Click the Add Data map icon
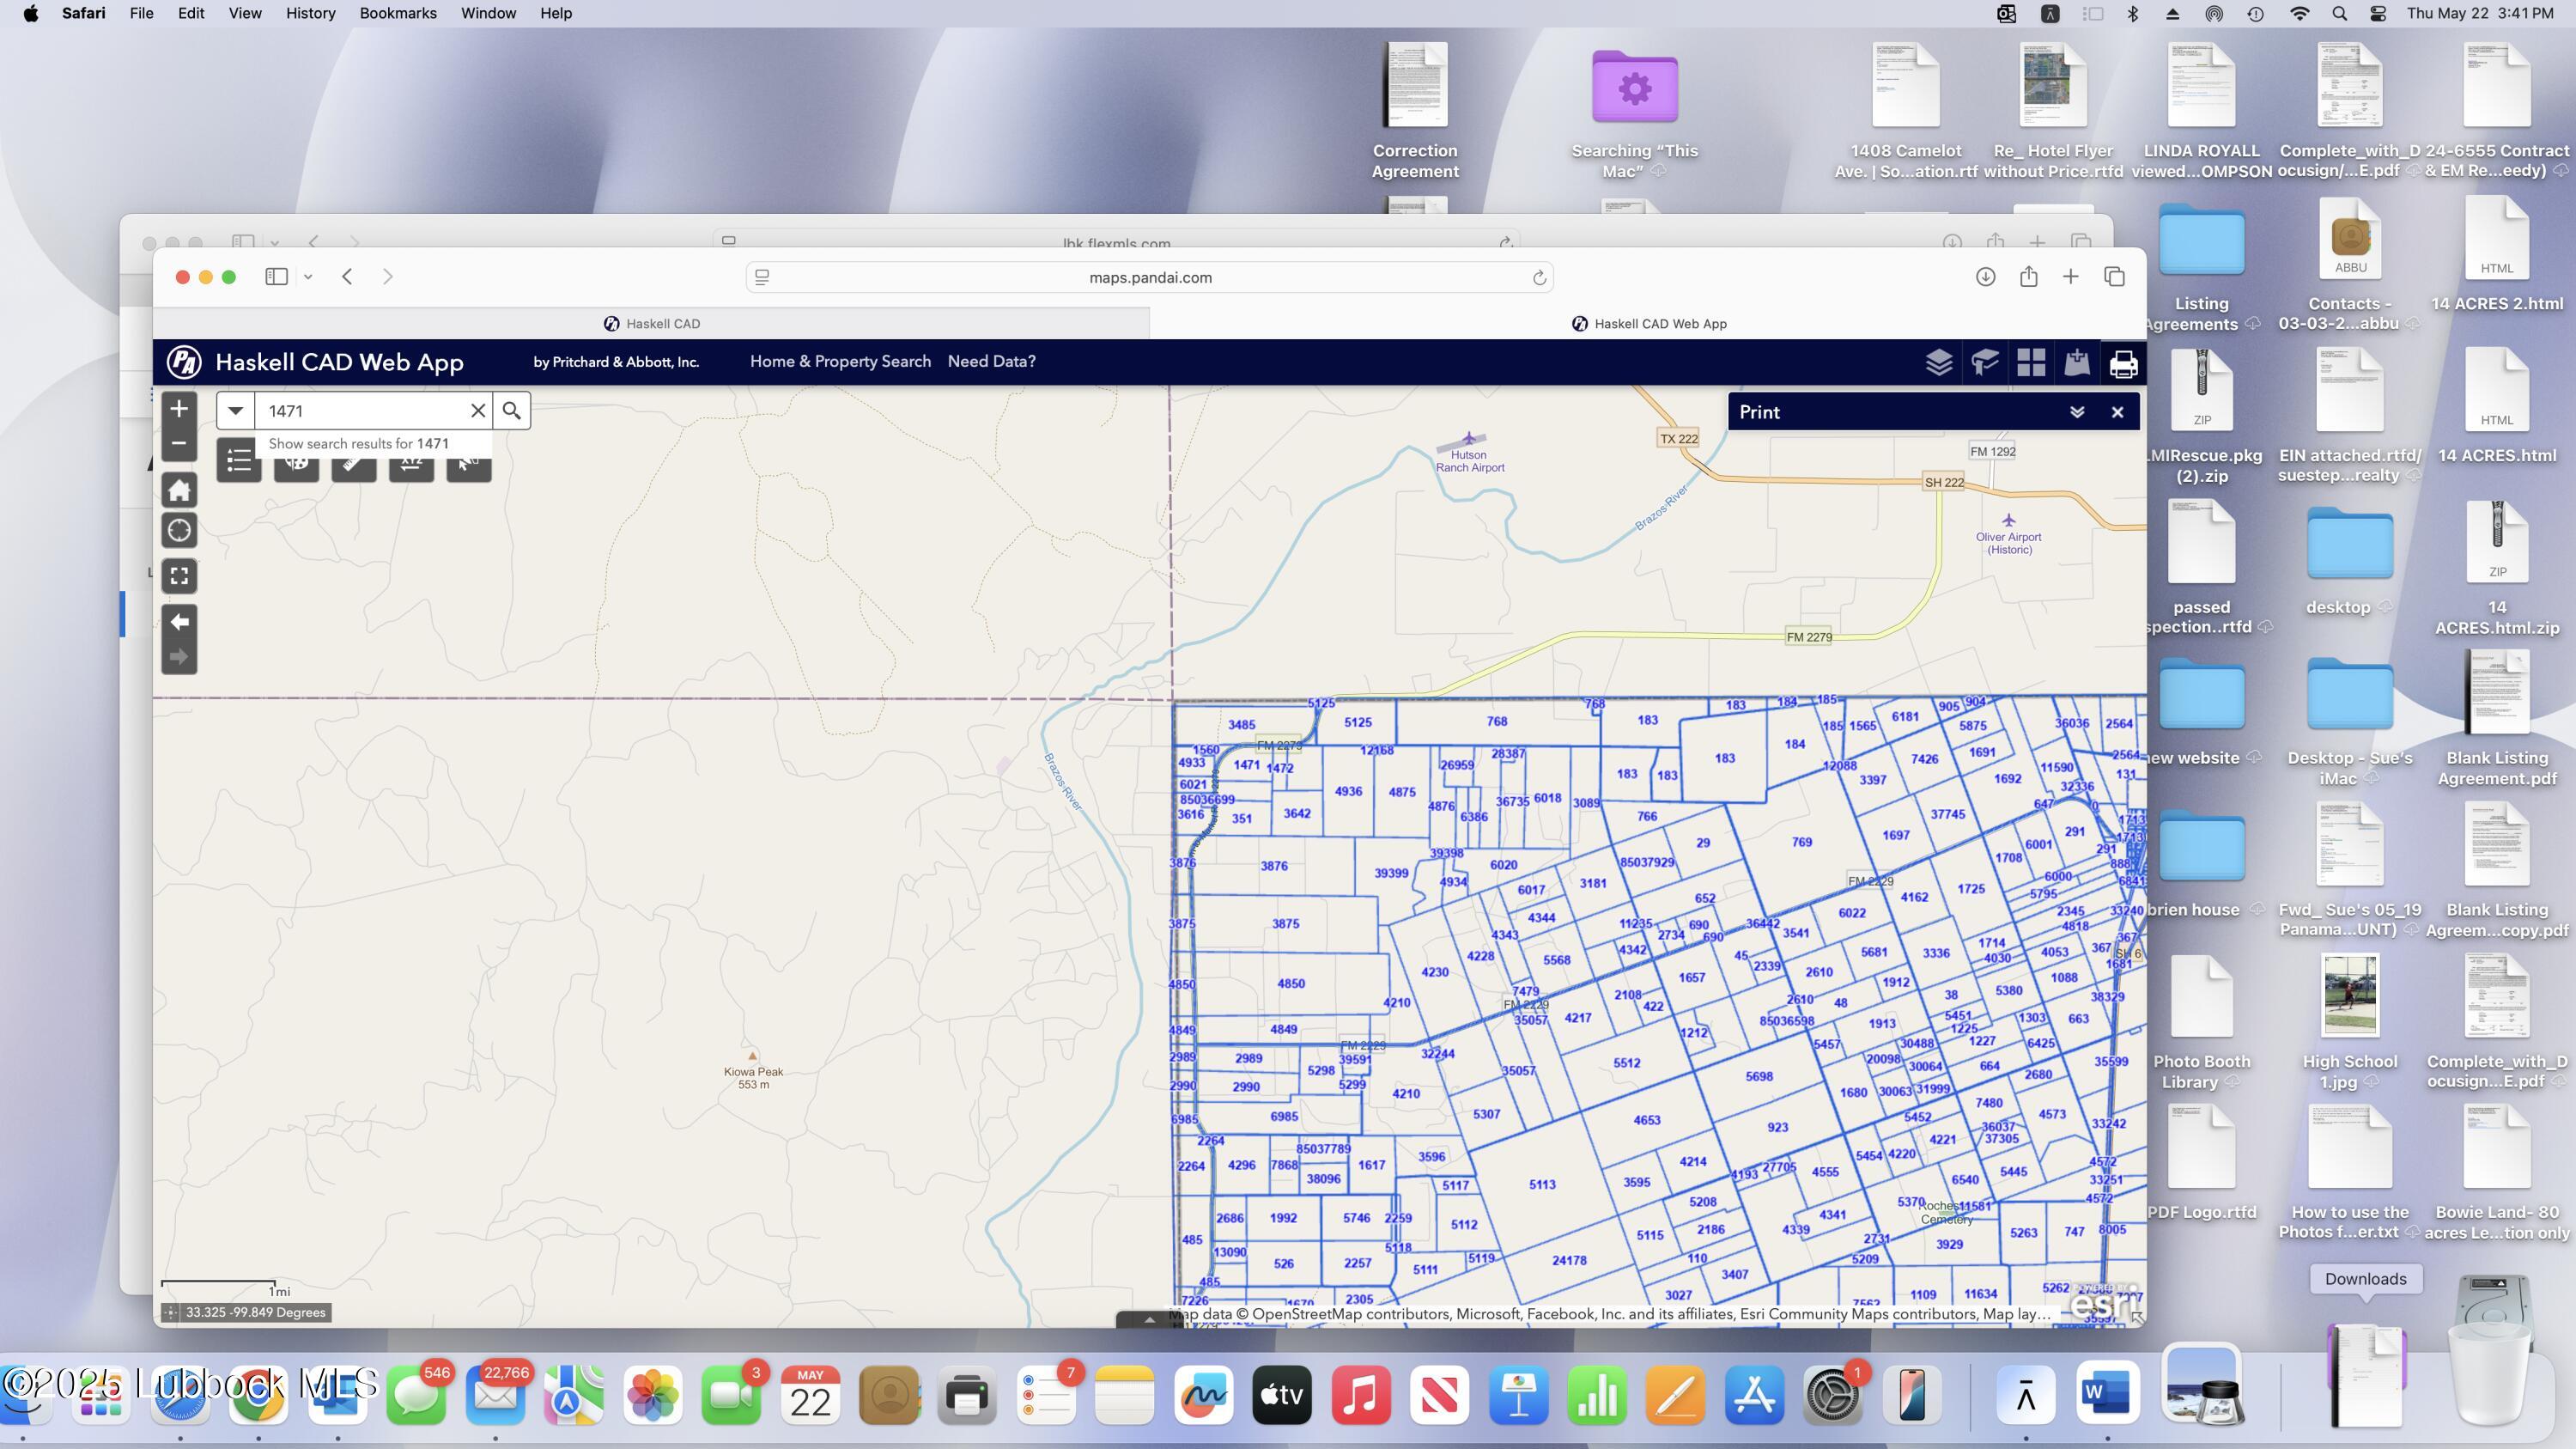Image resolution: width=2576 pixels, height=1449 pixels. coord(2076,362)
